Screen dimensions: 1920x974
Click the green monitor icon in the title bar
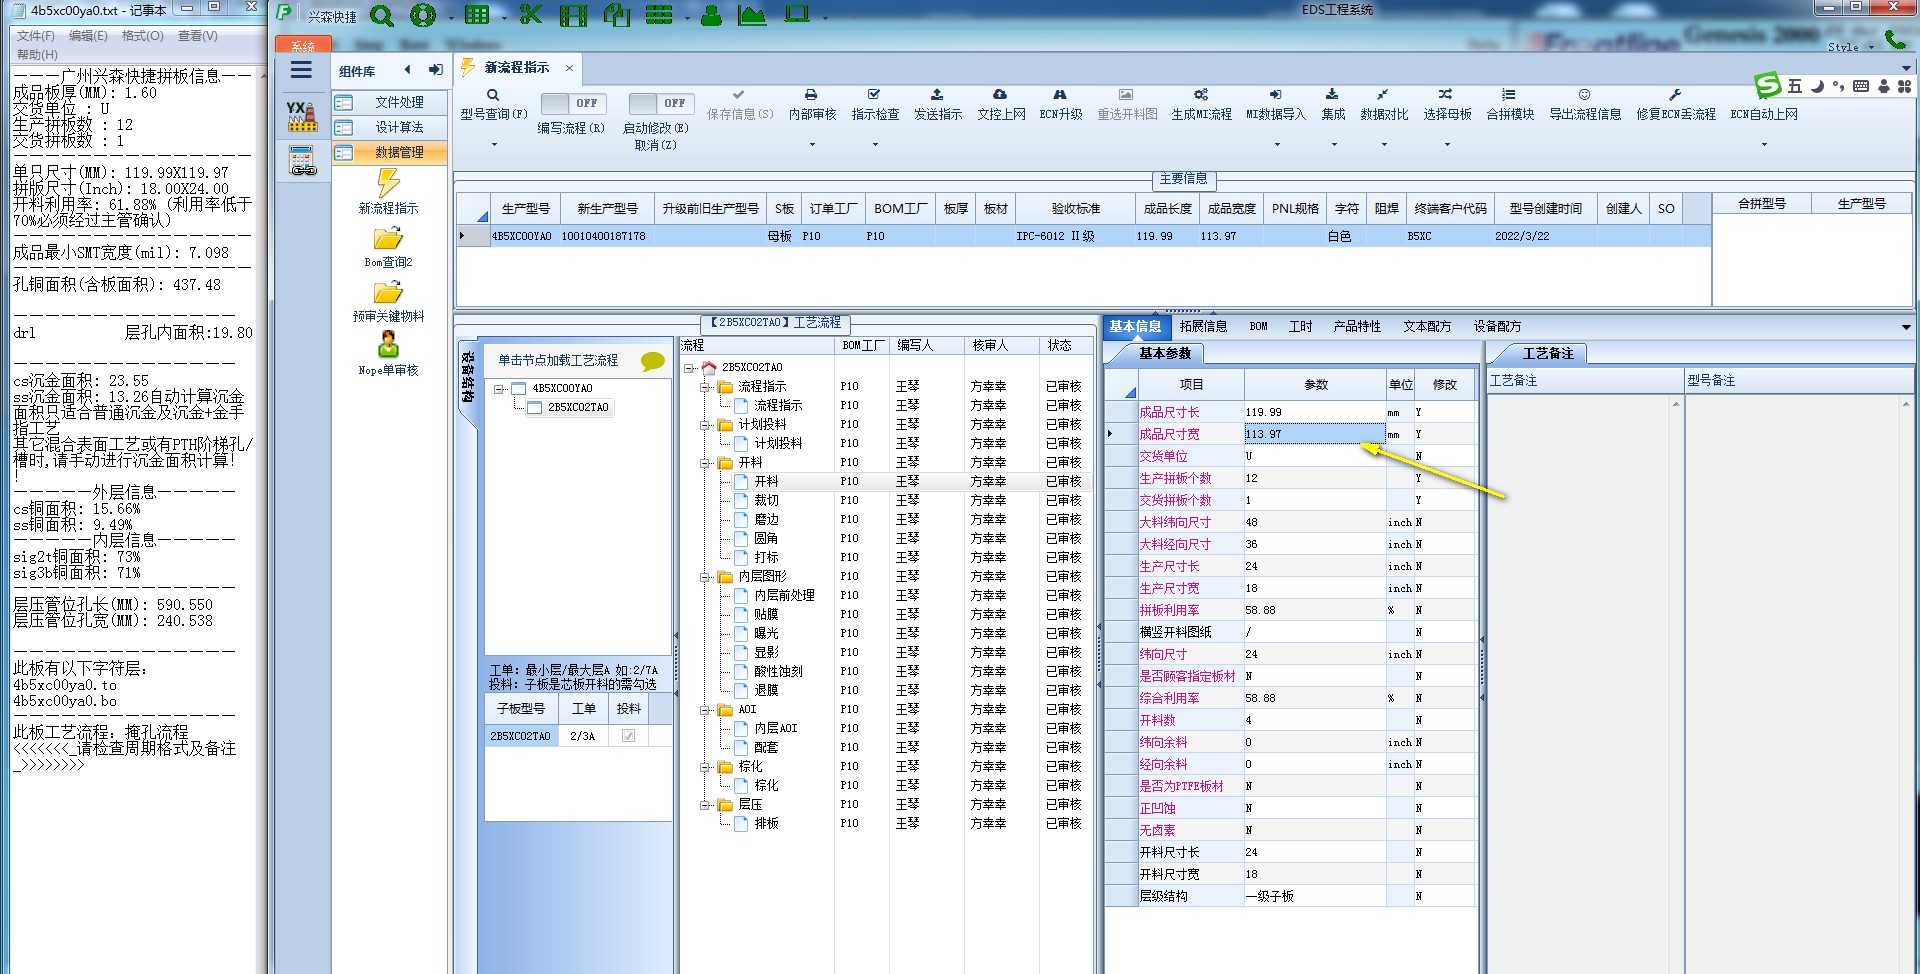point(796,15)
